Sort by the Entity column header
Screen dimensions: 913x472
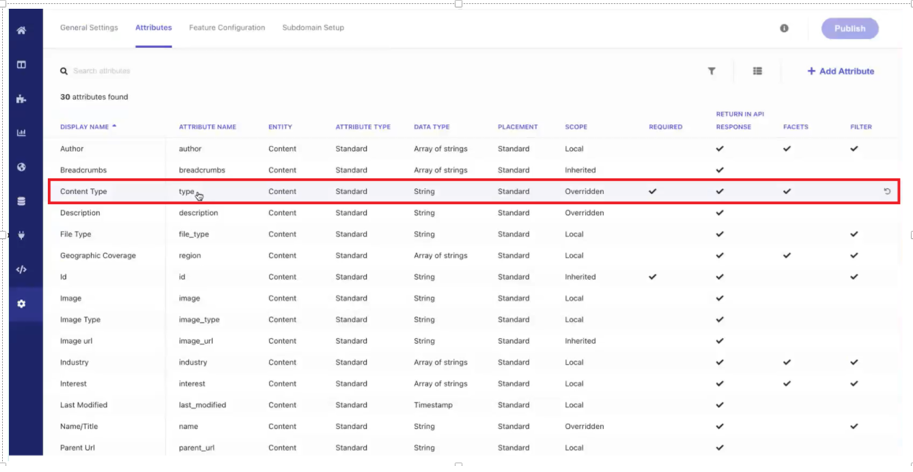(x=280, y=127)
